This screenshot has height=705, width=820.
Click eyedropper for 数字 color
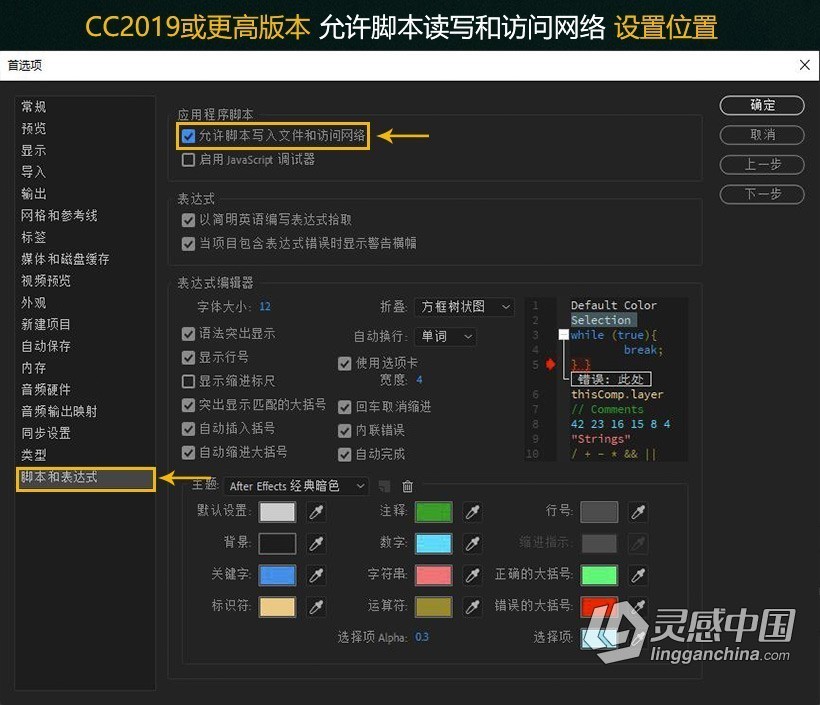472,544
